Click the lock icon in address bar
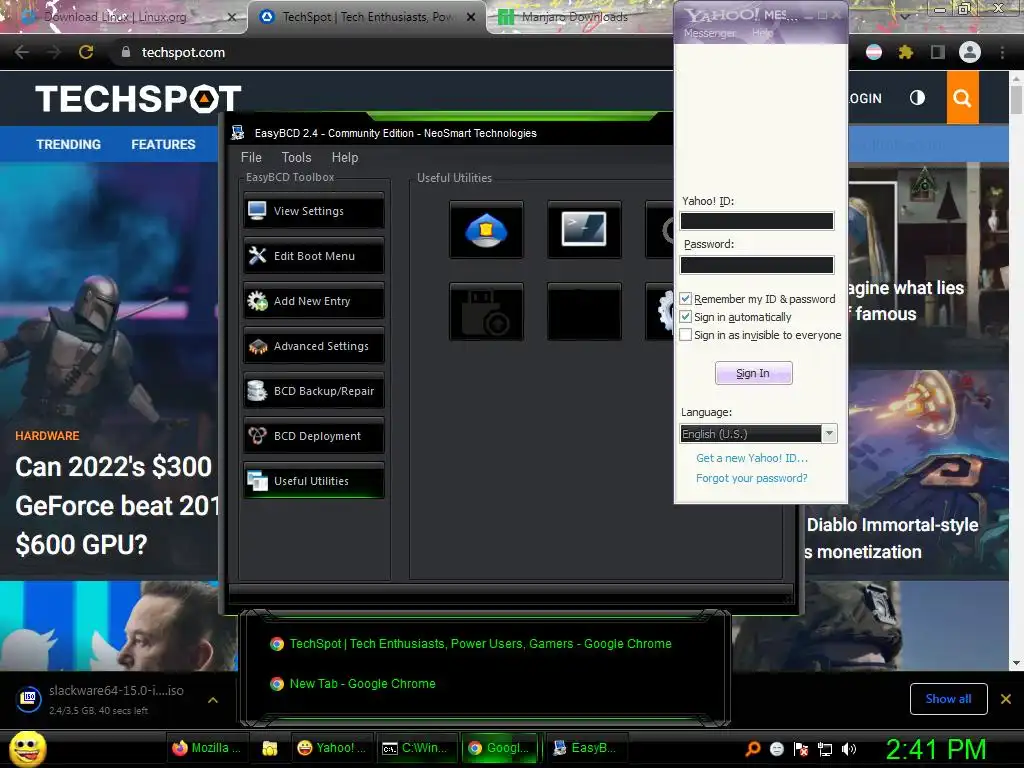The image size is (1024, 768). click(x=125, y=52)
